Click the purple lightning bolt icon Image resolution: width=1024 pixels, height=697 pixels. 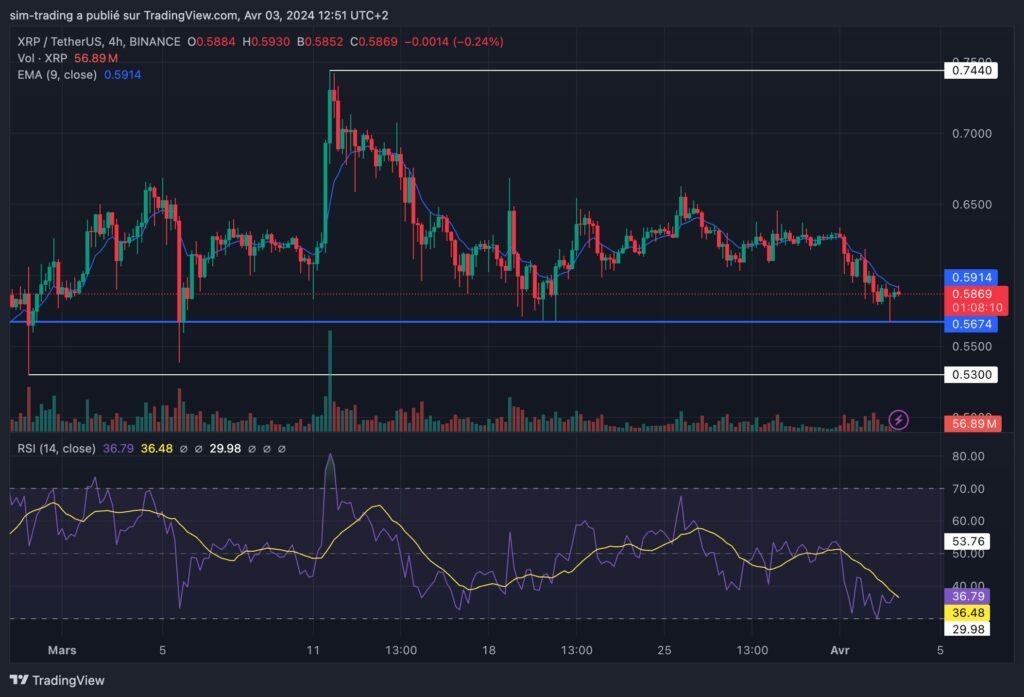899,419
